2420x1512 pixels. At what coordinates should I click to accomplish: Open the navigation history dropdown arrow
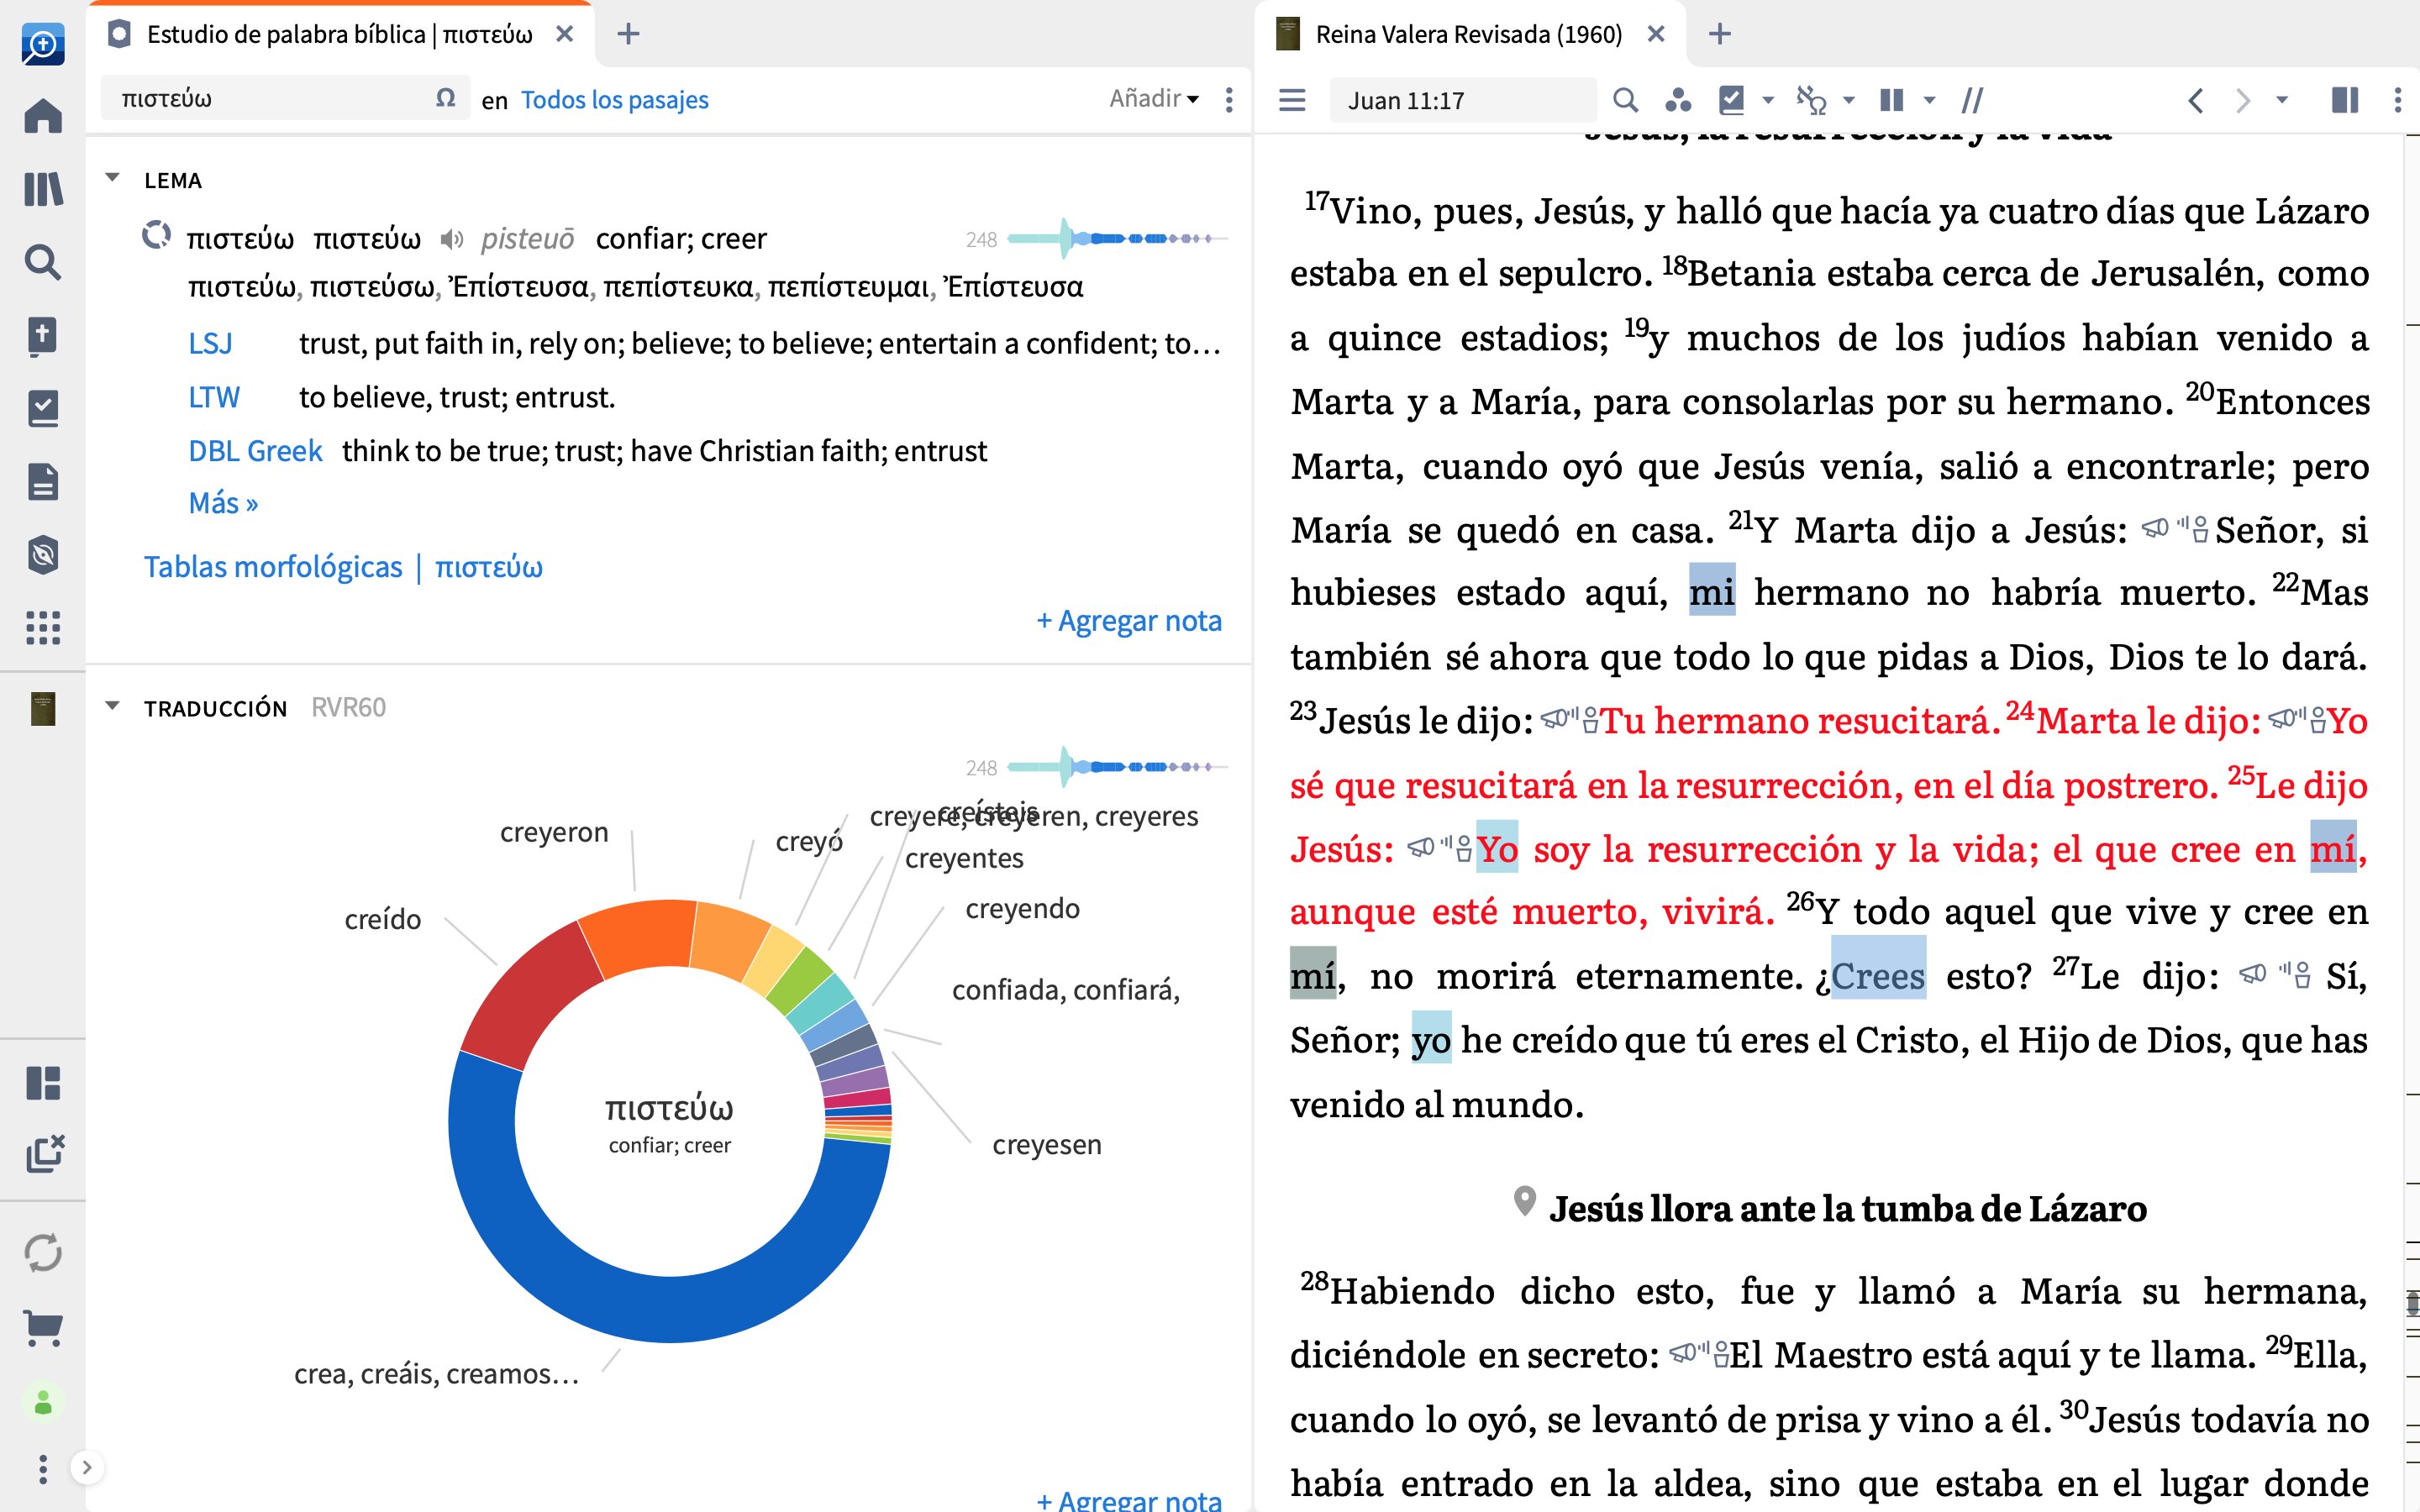coord(2282,100)
